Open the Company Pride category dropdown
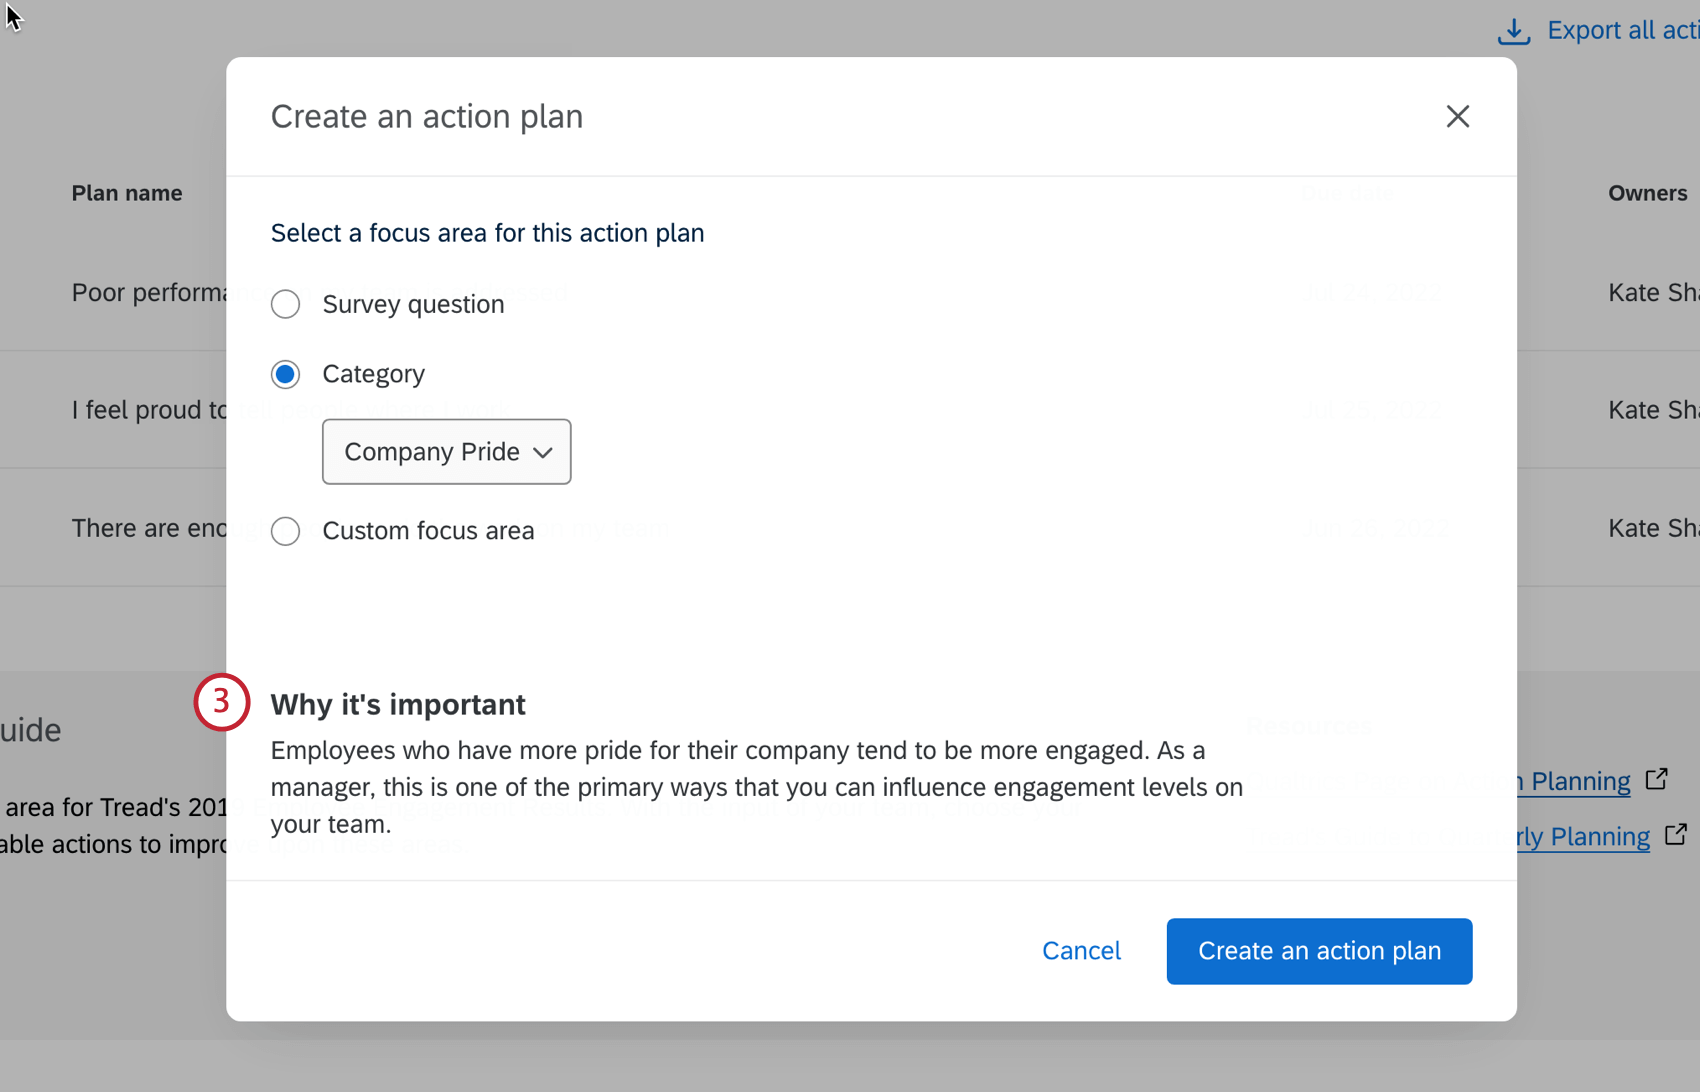This screenshot has height=1092, width=1700. point(446,452)
